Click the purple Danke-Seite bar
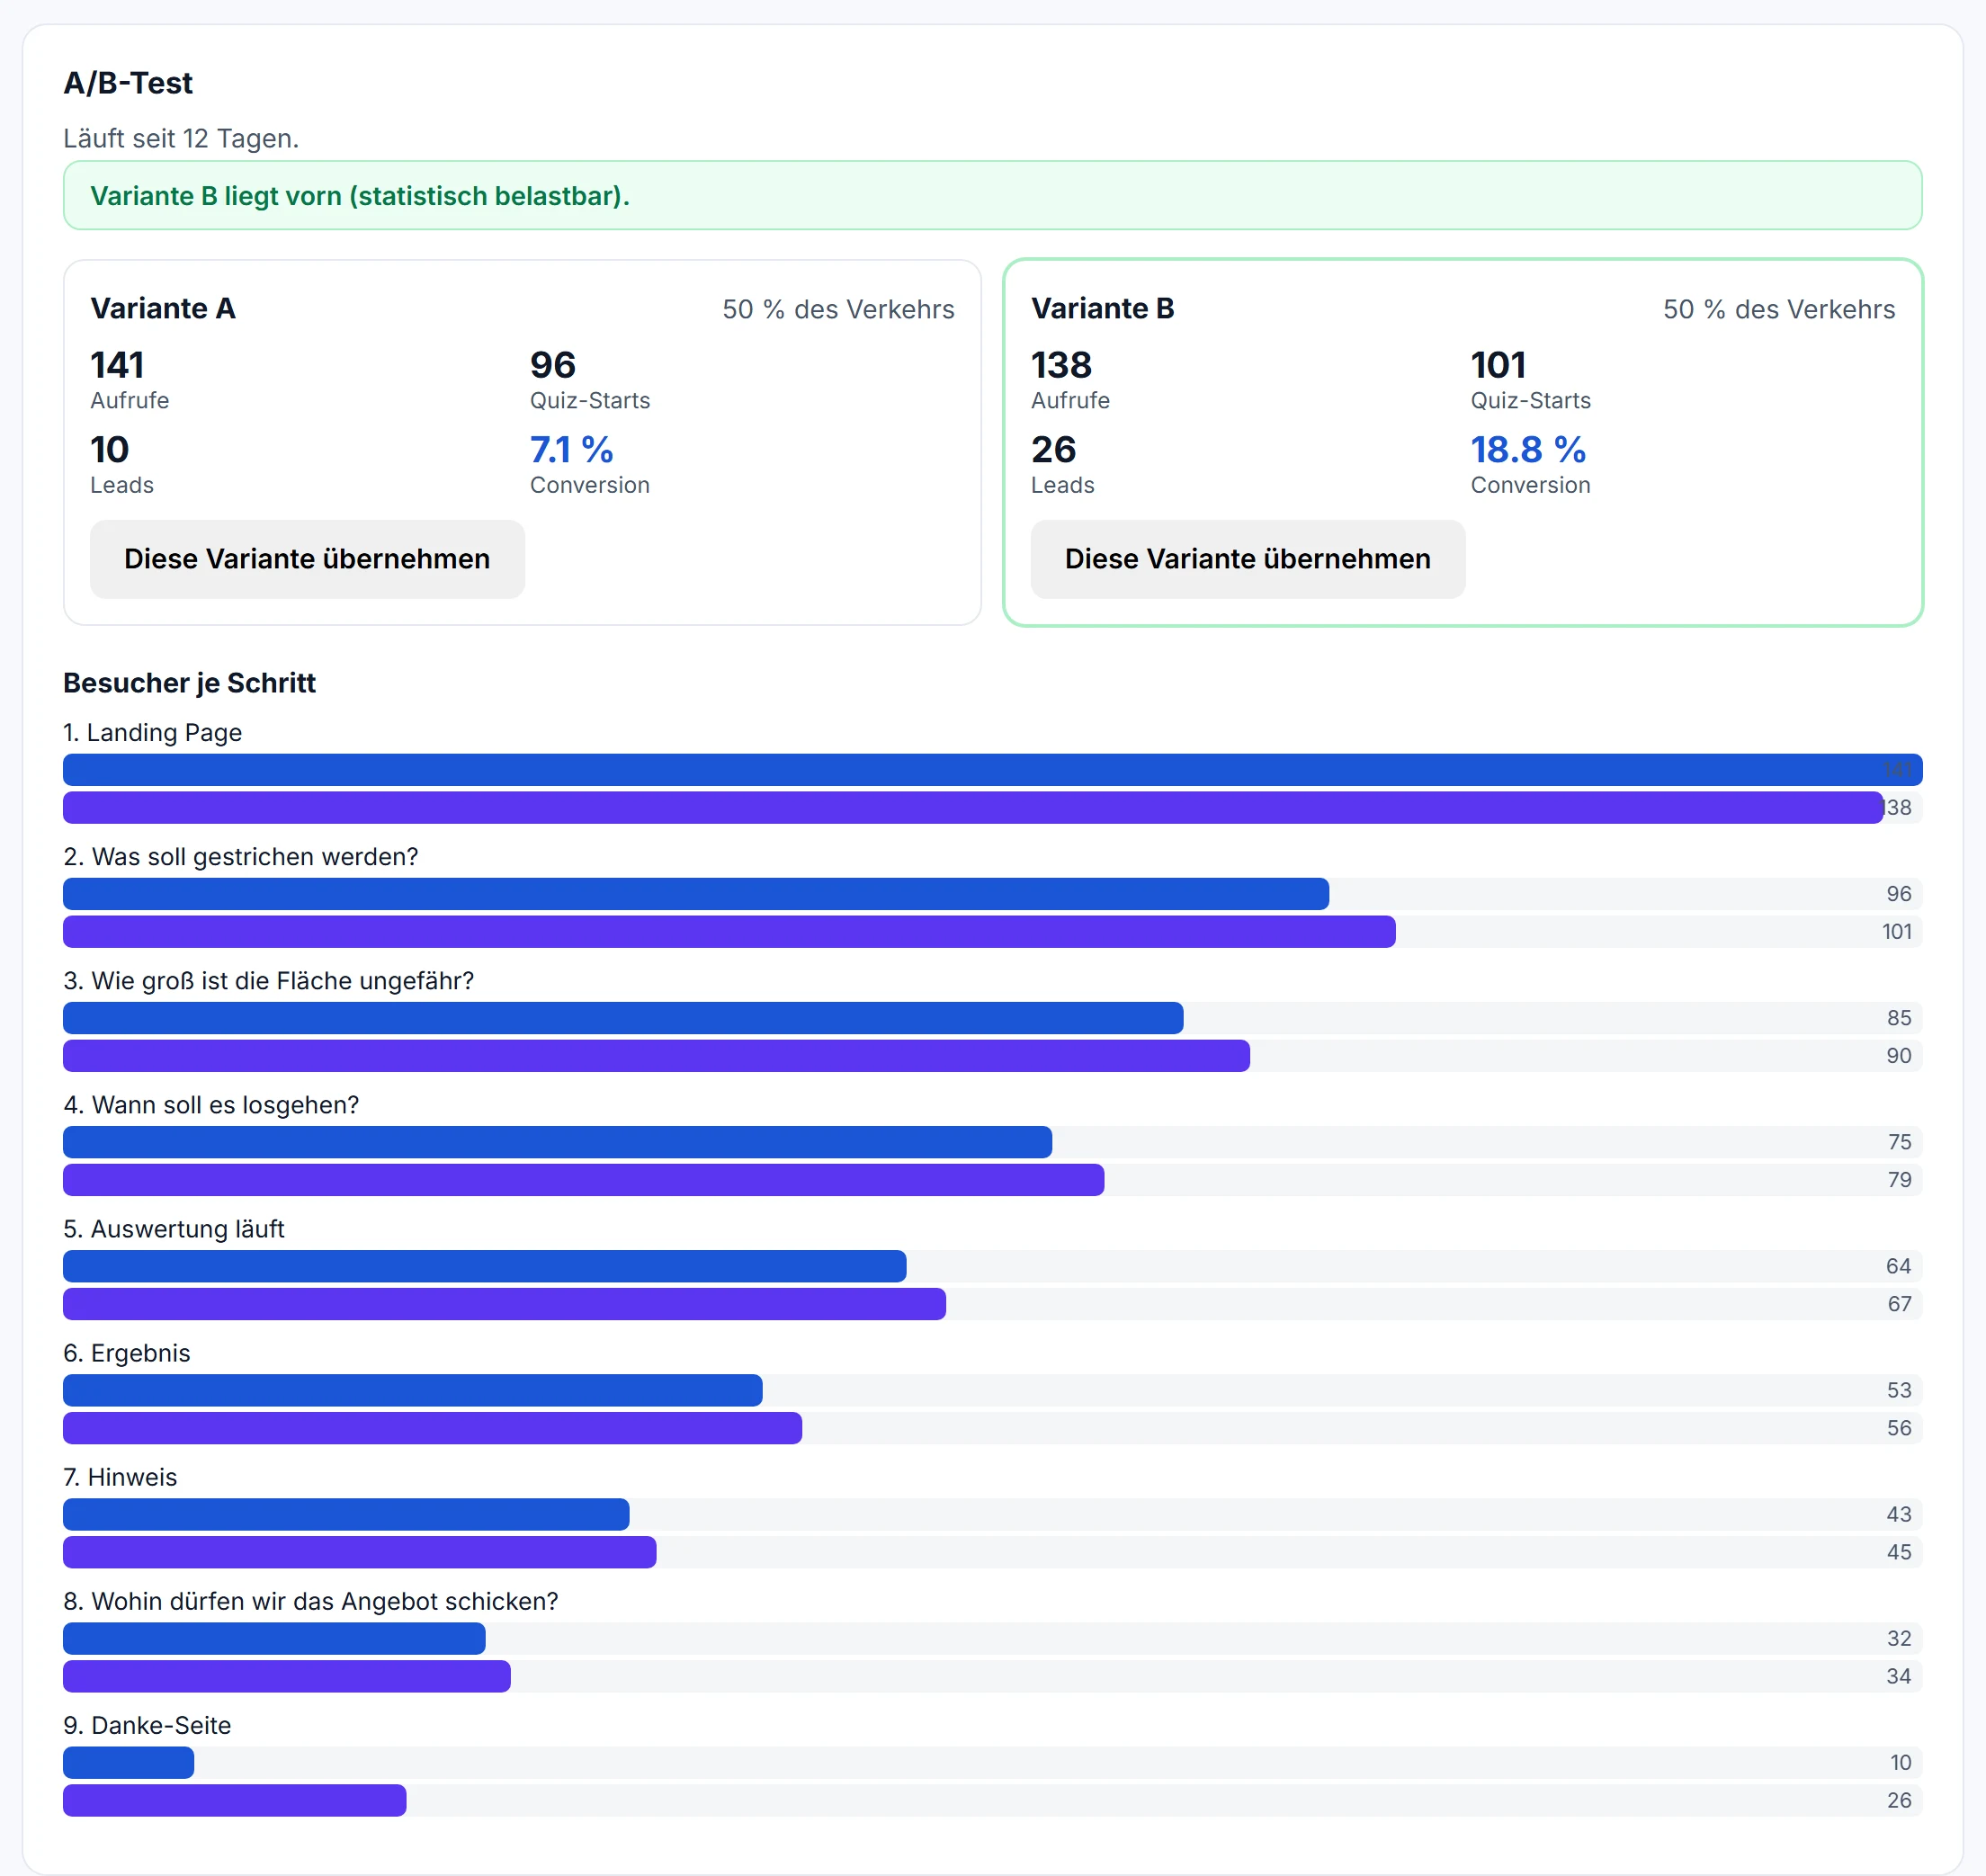Screen dimensions: 1986x1876 pyautogui.click(x=234, y=1800)
